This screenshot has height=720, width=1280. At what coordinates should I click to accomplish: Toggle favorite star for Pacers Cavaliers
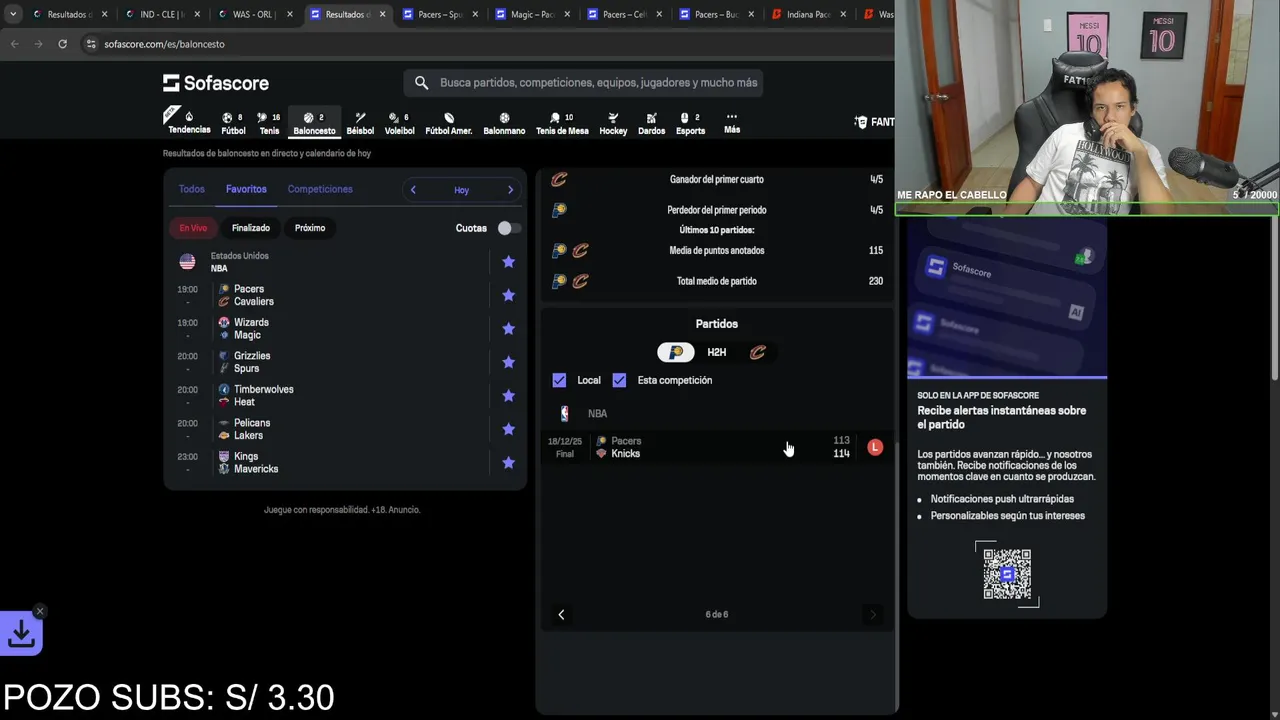click(508, 295)
